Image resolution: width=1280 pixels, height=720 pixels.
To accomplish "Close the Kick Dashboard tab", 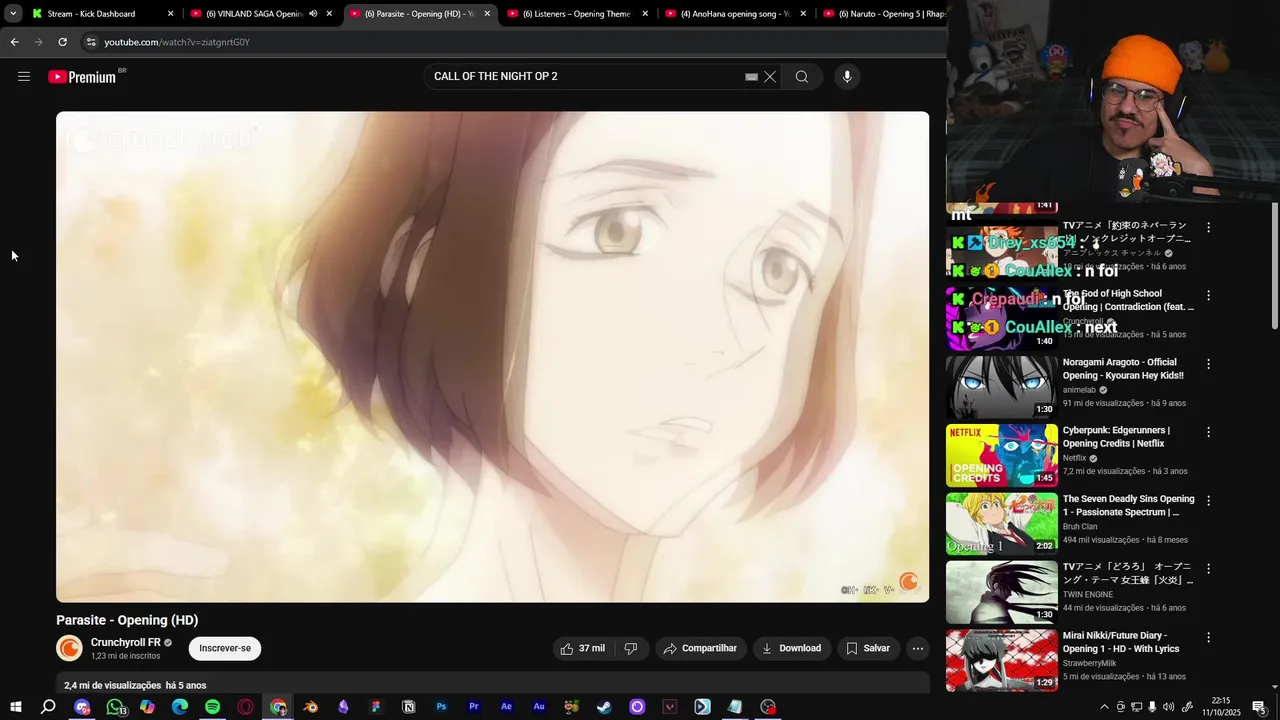I will click(x=171, y=14).
